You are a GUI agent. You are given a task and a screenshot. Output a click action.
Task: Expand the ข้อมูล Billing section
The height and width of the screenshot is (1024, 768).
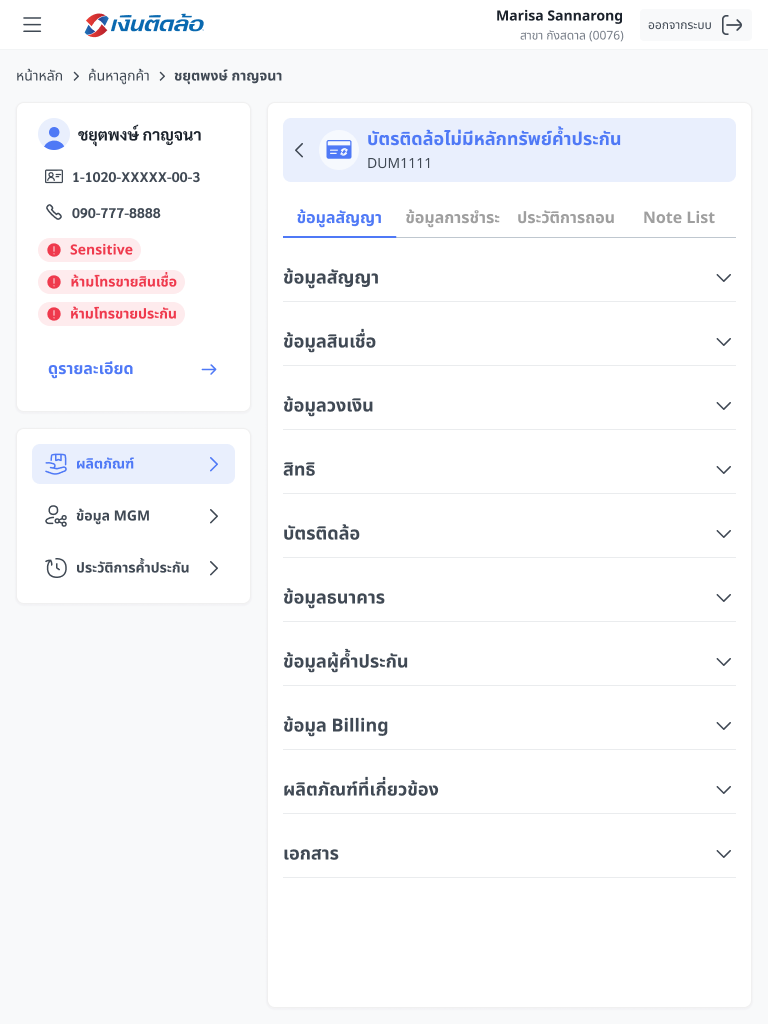click(724, 726)
